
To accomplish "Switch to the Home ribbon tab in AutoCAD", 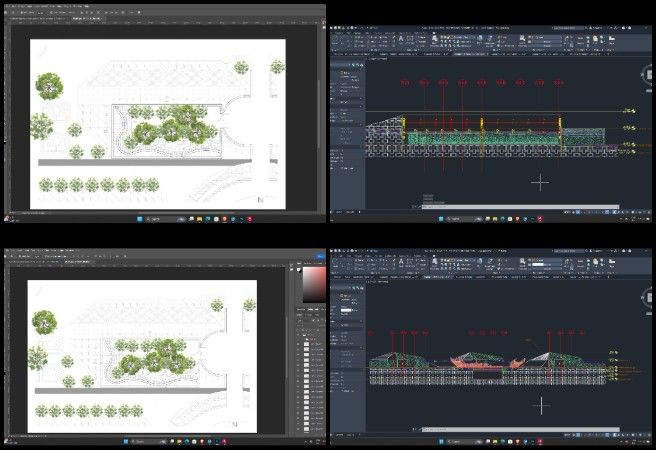I will [x=337, y=253].
